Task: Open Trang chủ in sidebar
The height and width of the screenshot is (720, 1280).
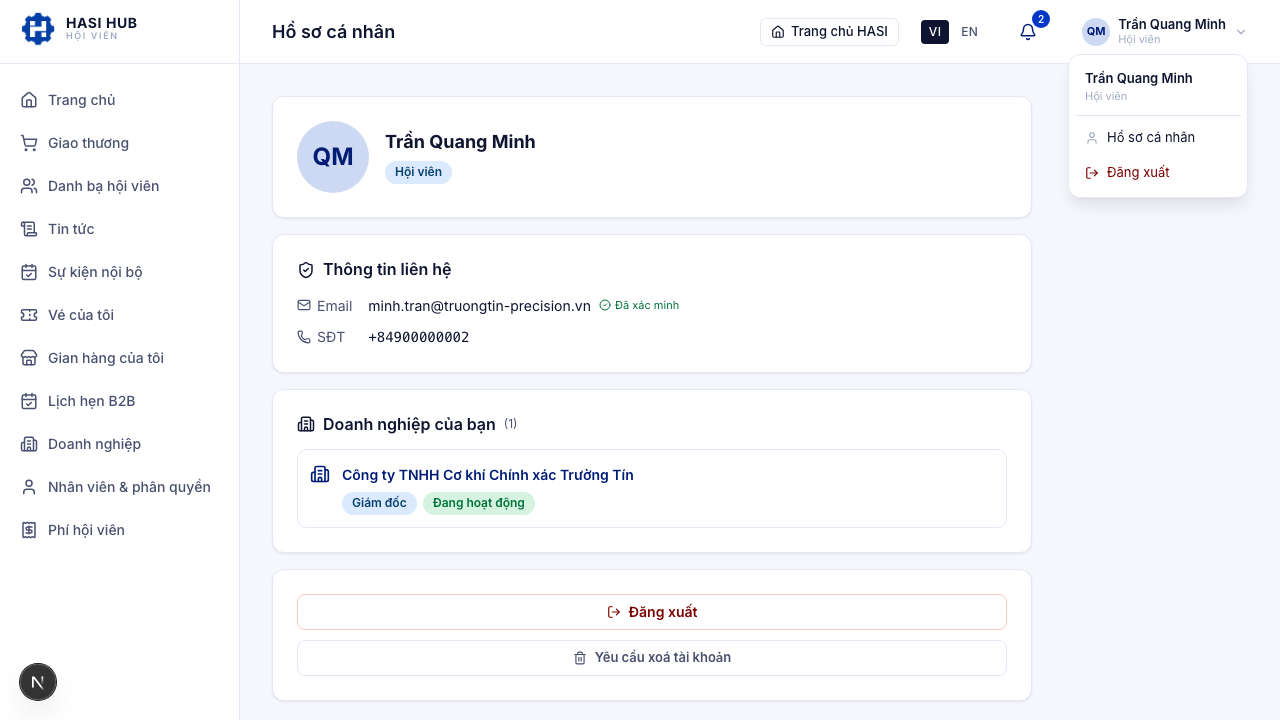Action: point(119,100)
